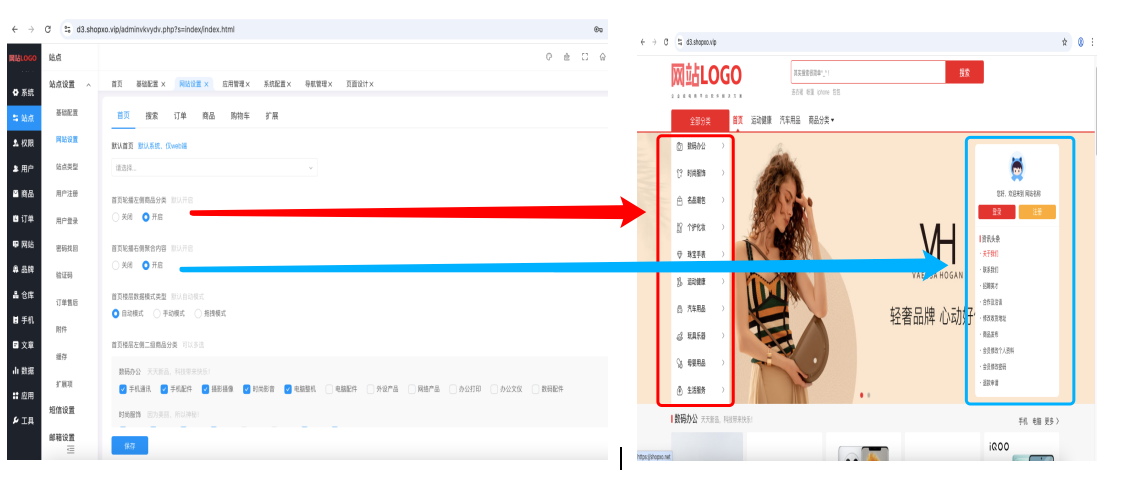Reload the storefront browser page
This screenshot has height=498, width=1140.
(x=666, y=42)
